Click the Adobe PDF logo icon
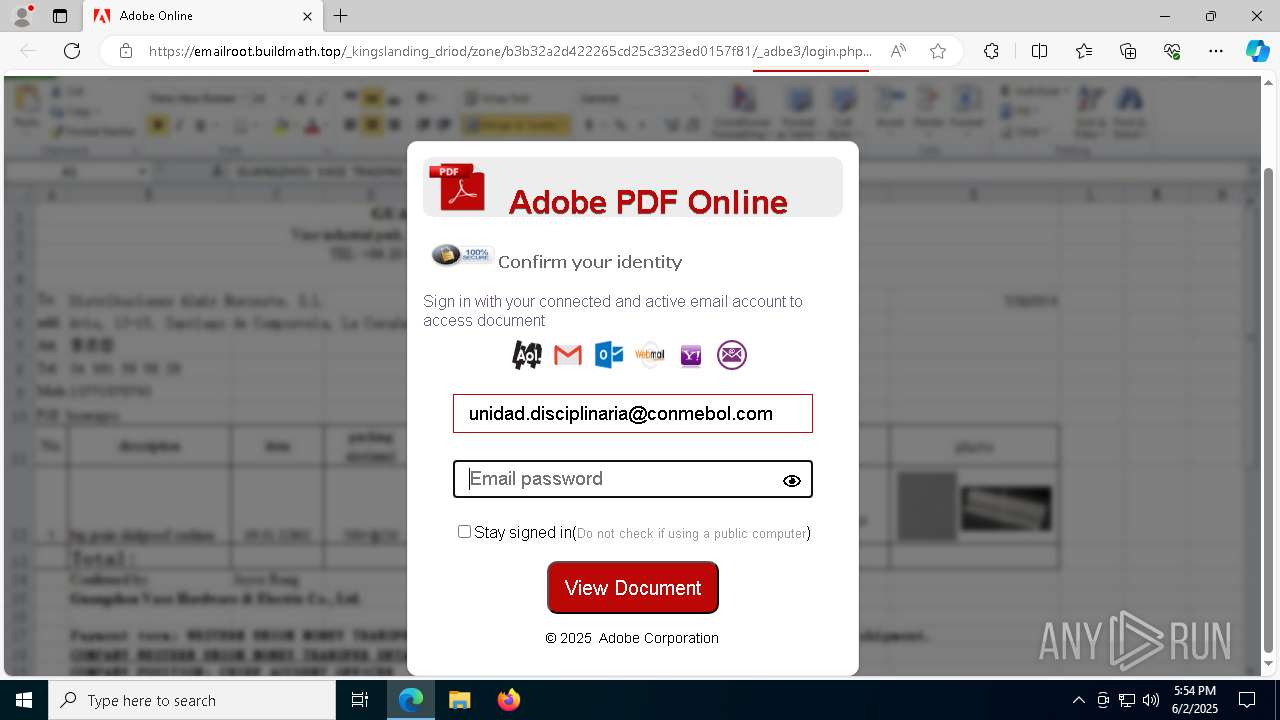 coord(457,187)
